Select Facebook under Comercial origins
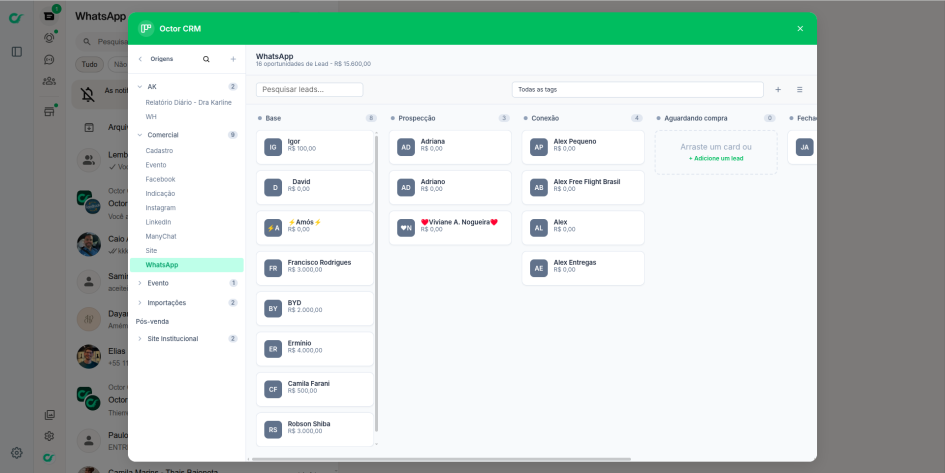Screen dimensions: 945x473 (160, 179)
